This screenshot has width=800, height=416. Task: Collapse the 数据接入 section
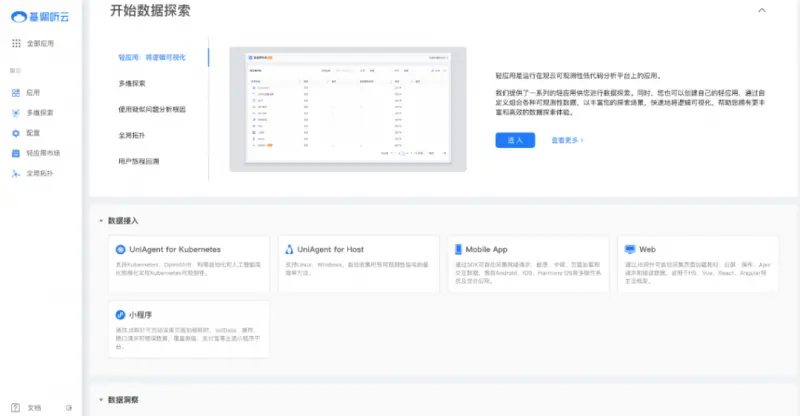[100, 220]
